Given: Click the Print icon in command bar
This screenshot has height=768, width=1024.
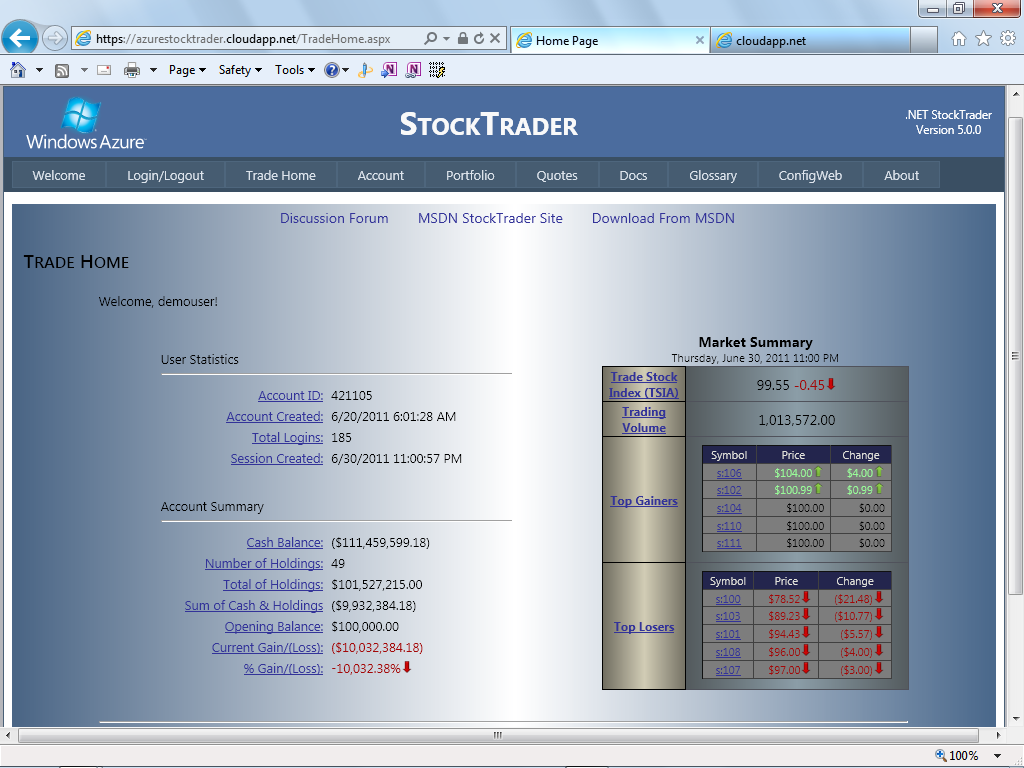Looking at the screenshot, I should 132,70.
